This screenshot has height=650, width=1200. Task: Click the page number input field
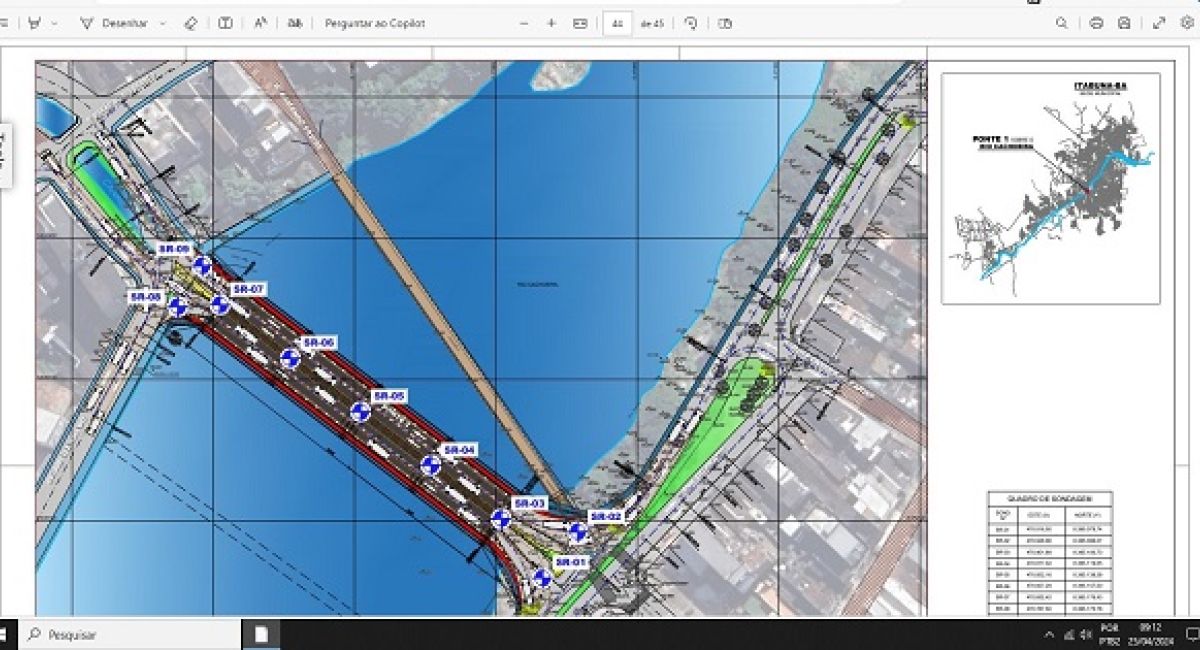(x=618, y=23)
